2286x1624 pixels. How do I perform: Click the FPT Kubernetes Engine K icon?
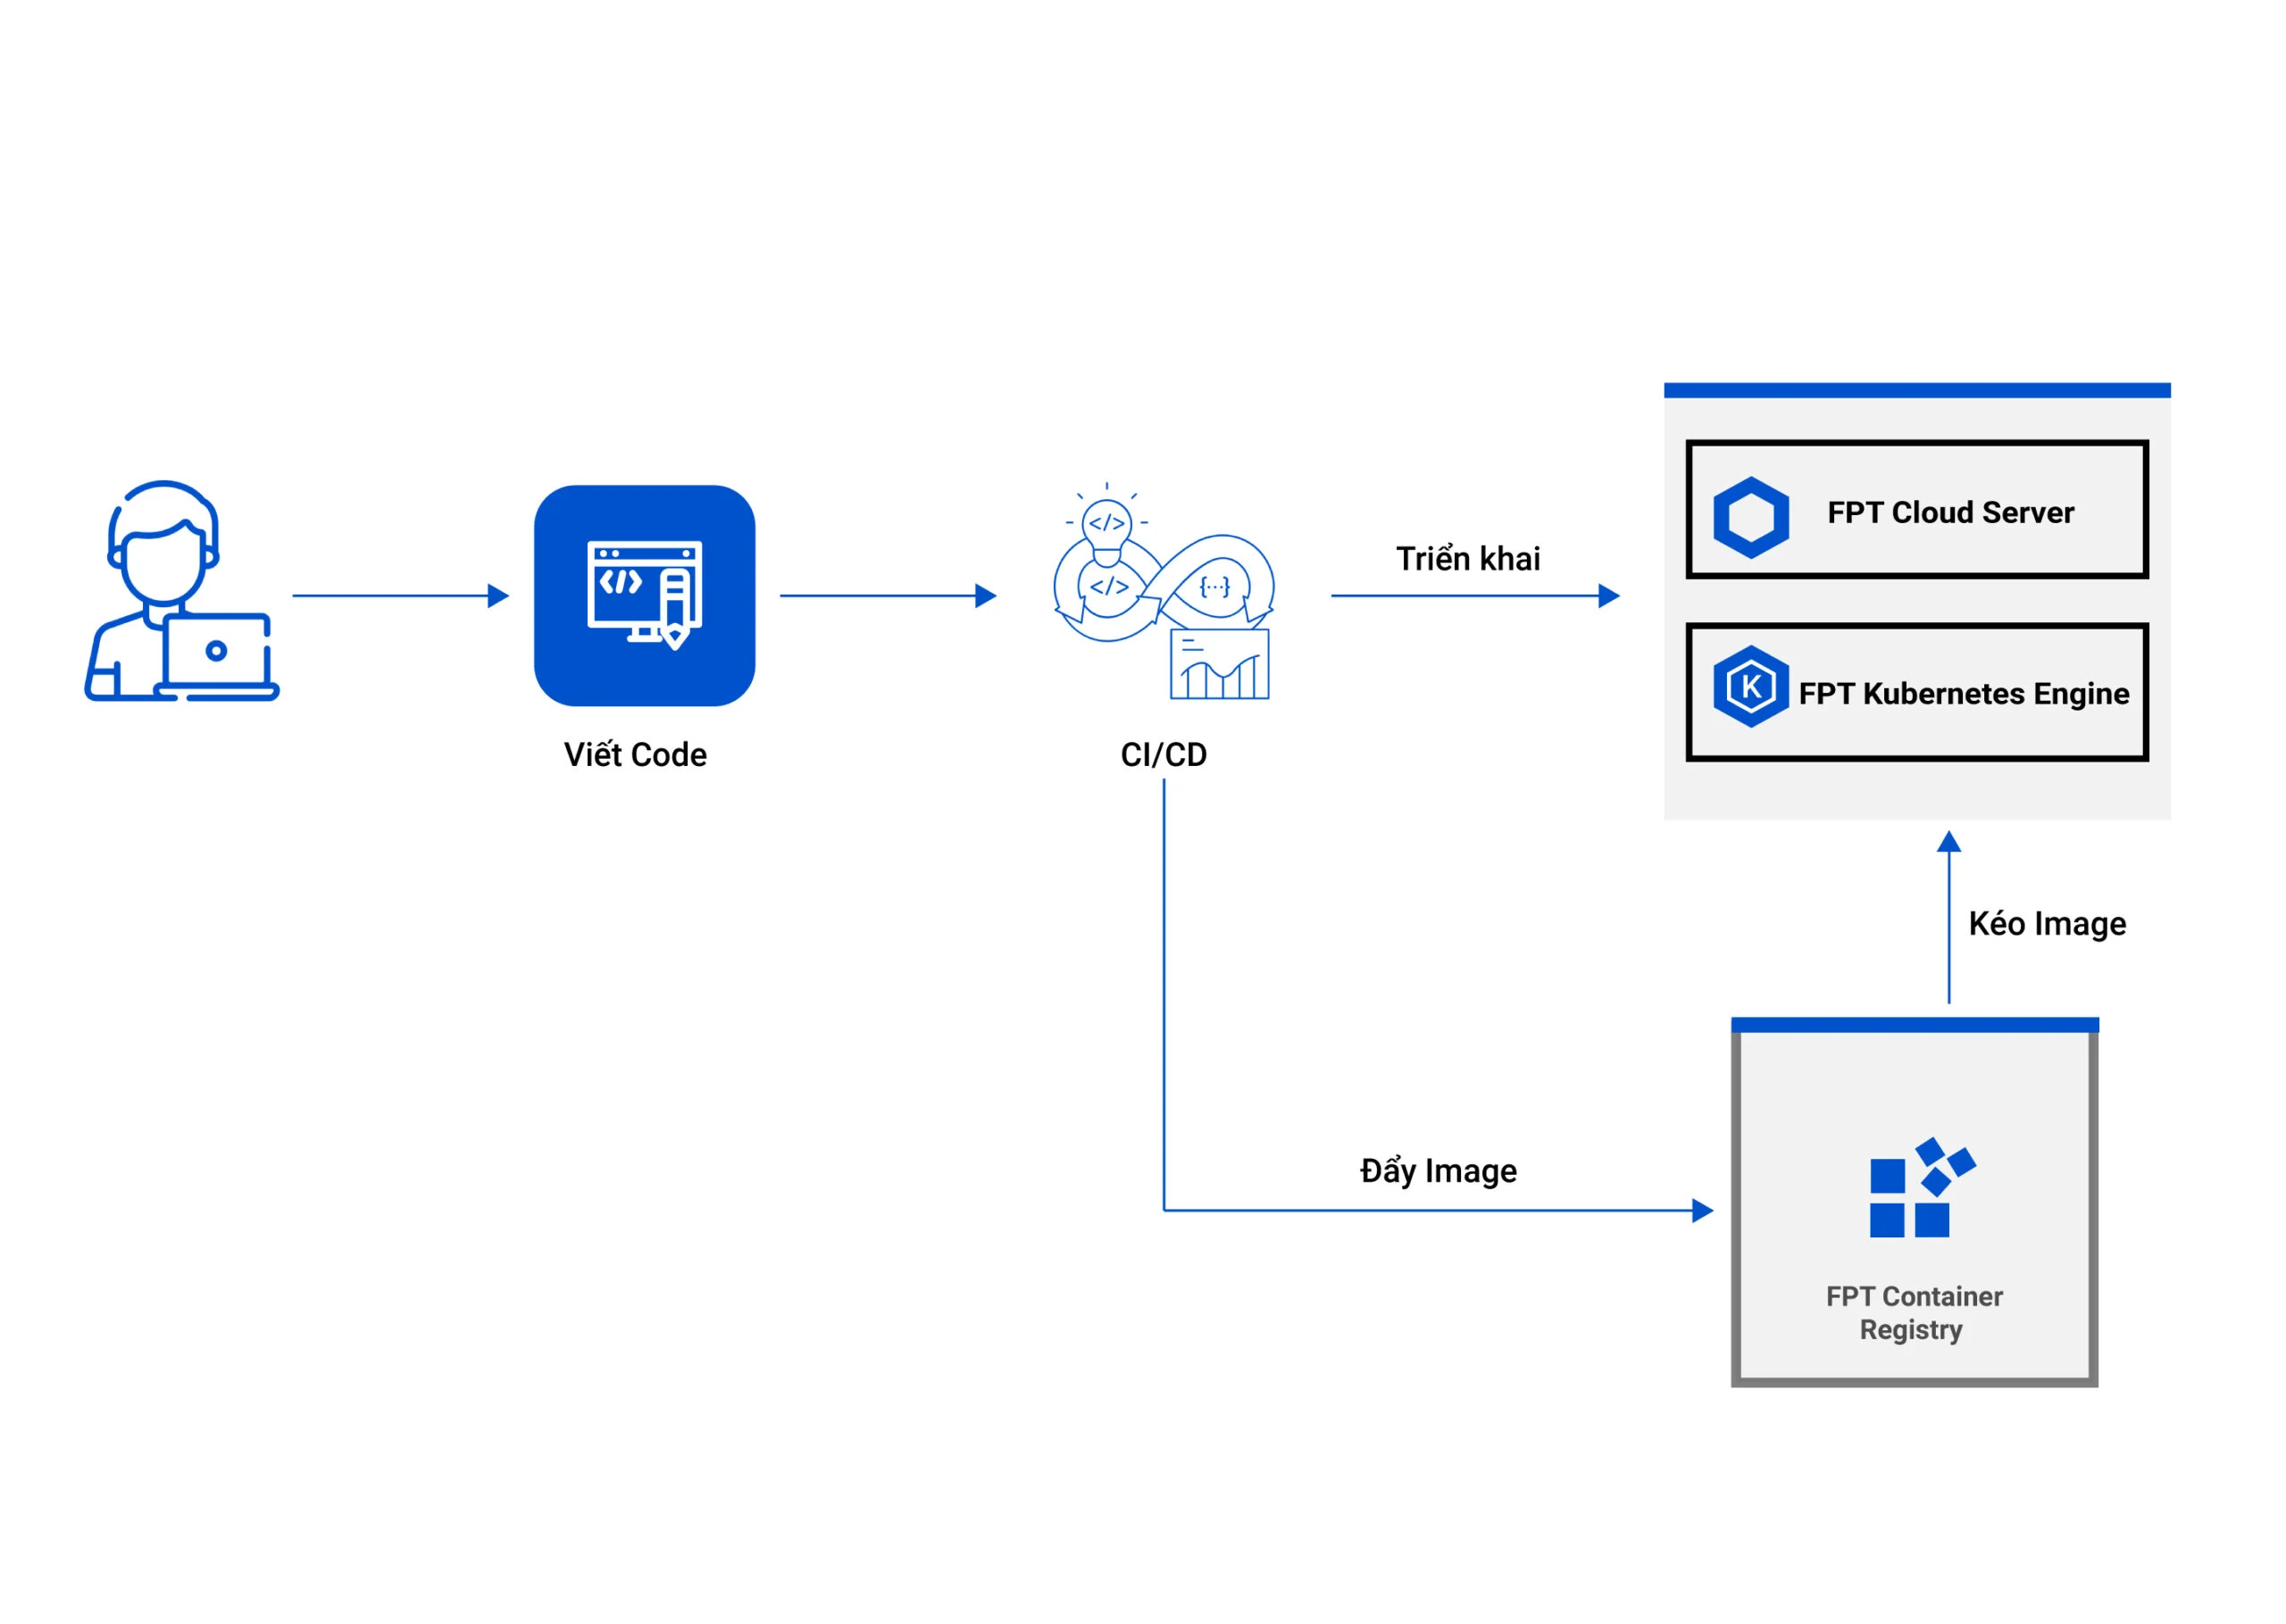(x=1751, y=687)
